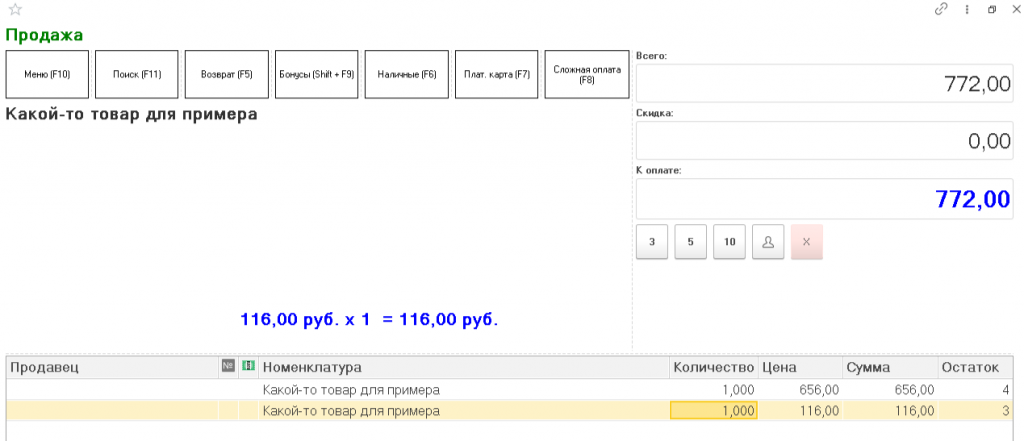Screen dimensions: 1024x441
Task: Click the price cell 116,00
Action: [x=800, y=410]
